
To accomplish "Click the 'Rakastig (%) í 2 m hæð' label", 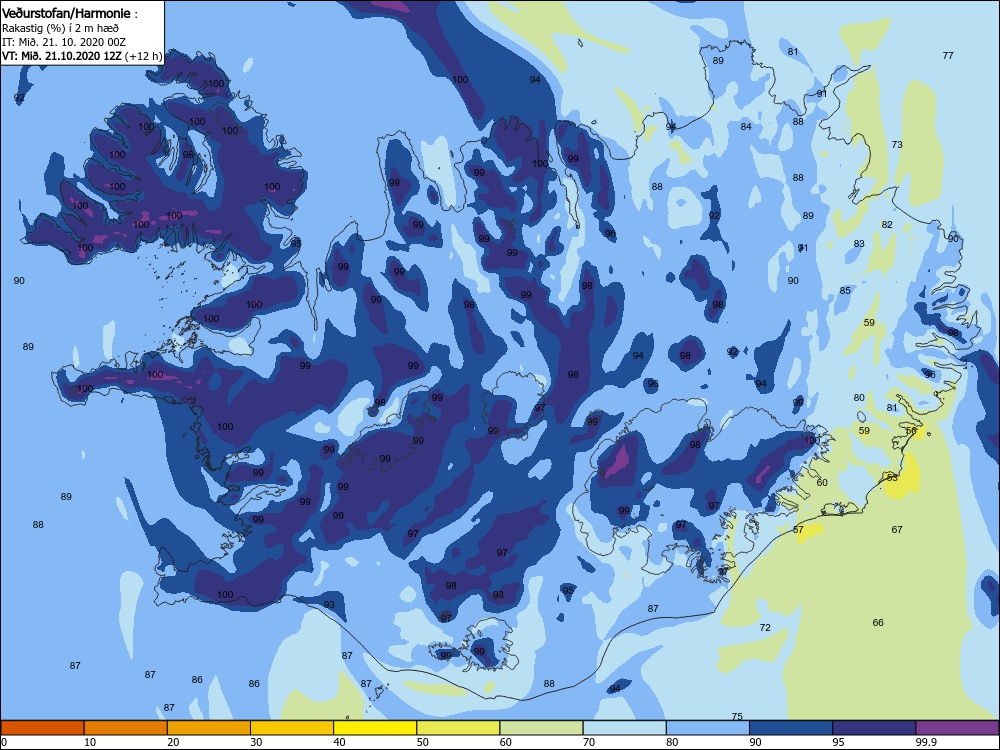I will [x=60, y=28].
